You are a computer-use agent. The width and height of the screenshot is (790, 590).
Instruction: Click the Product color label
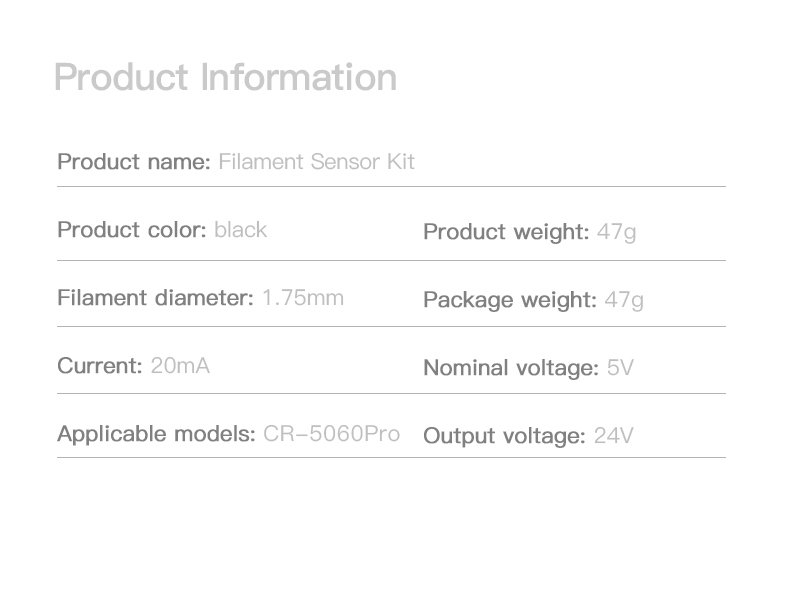coord(132,230)
